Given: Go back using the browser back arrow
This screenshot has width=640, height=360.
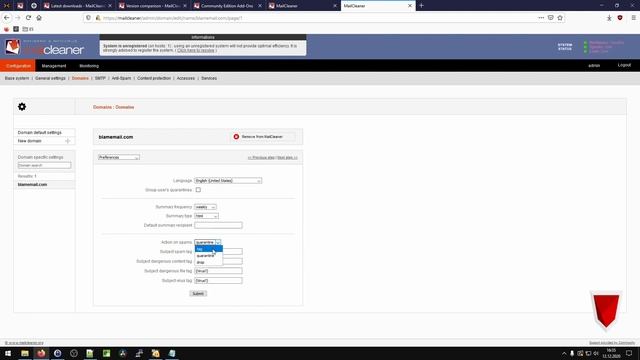Looking at the screenshot, I should click(x=7, y=18).
